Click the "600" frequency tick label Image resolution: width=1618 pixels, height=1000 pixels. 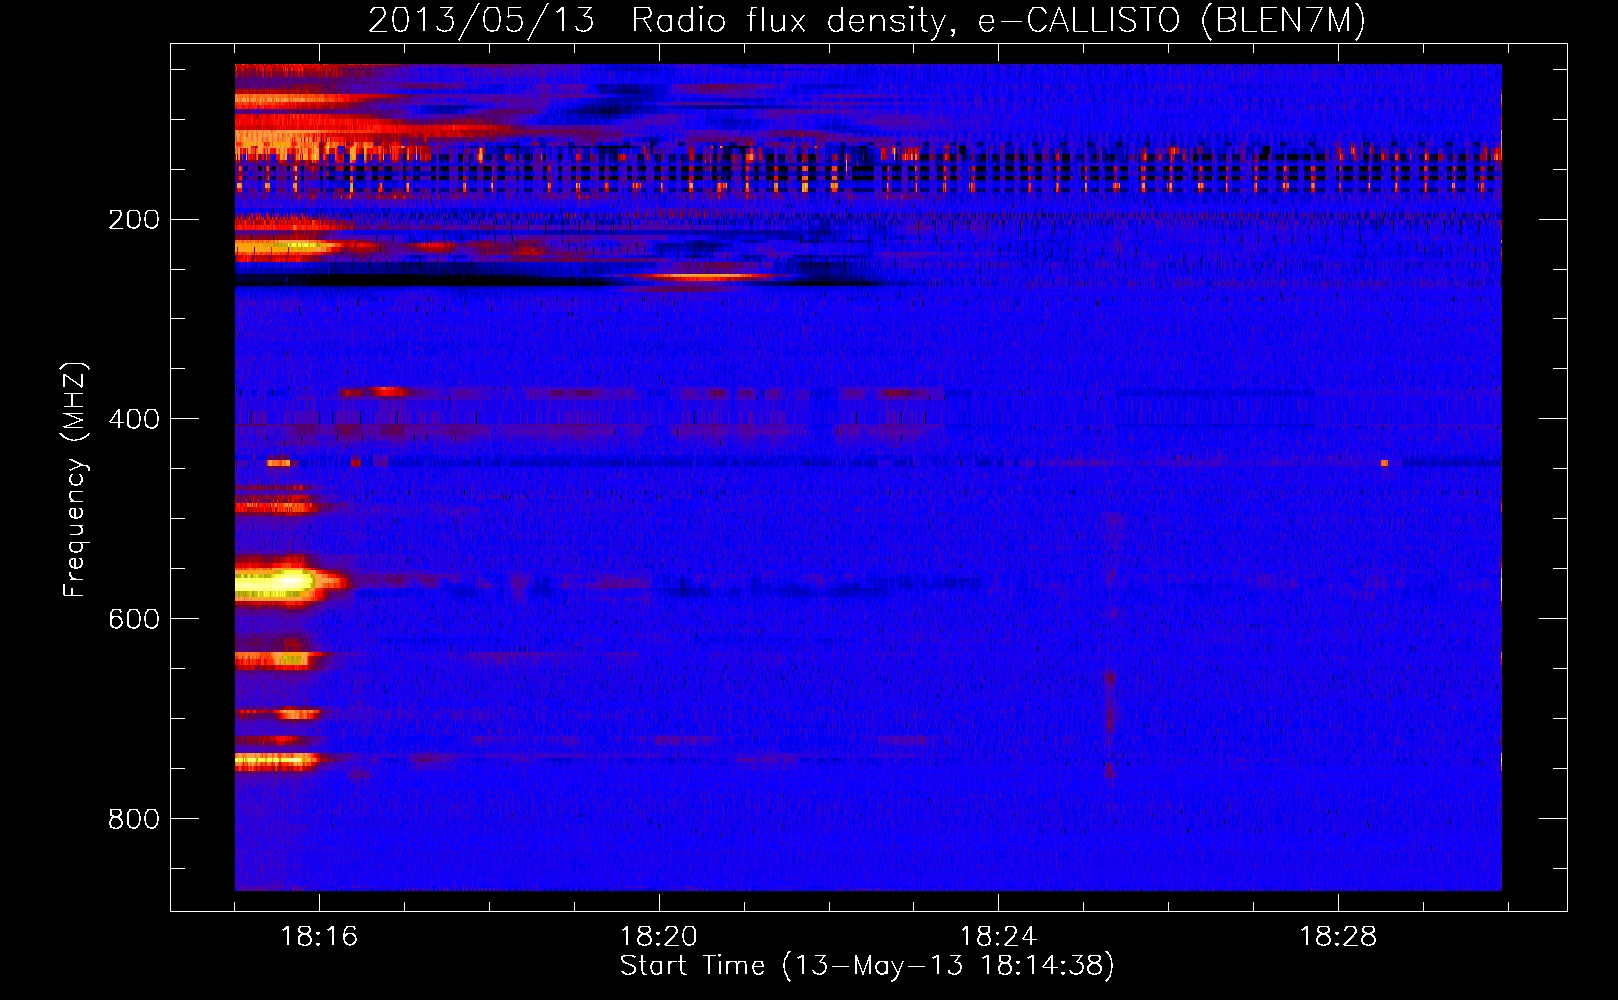point(133,619)
